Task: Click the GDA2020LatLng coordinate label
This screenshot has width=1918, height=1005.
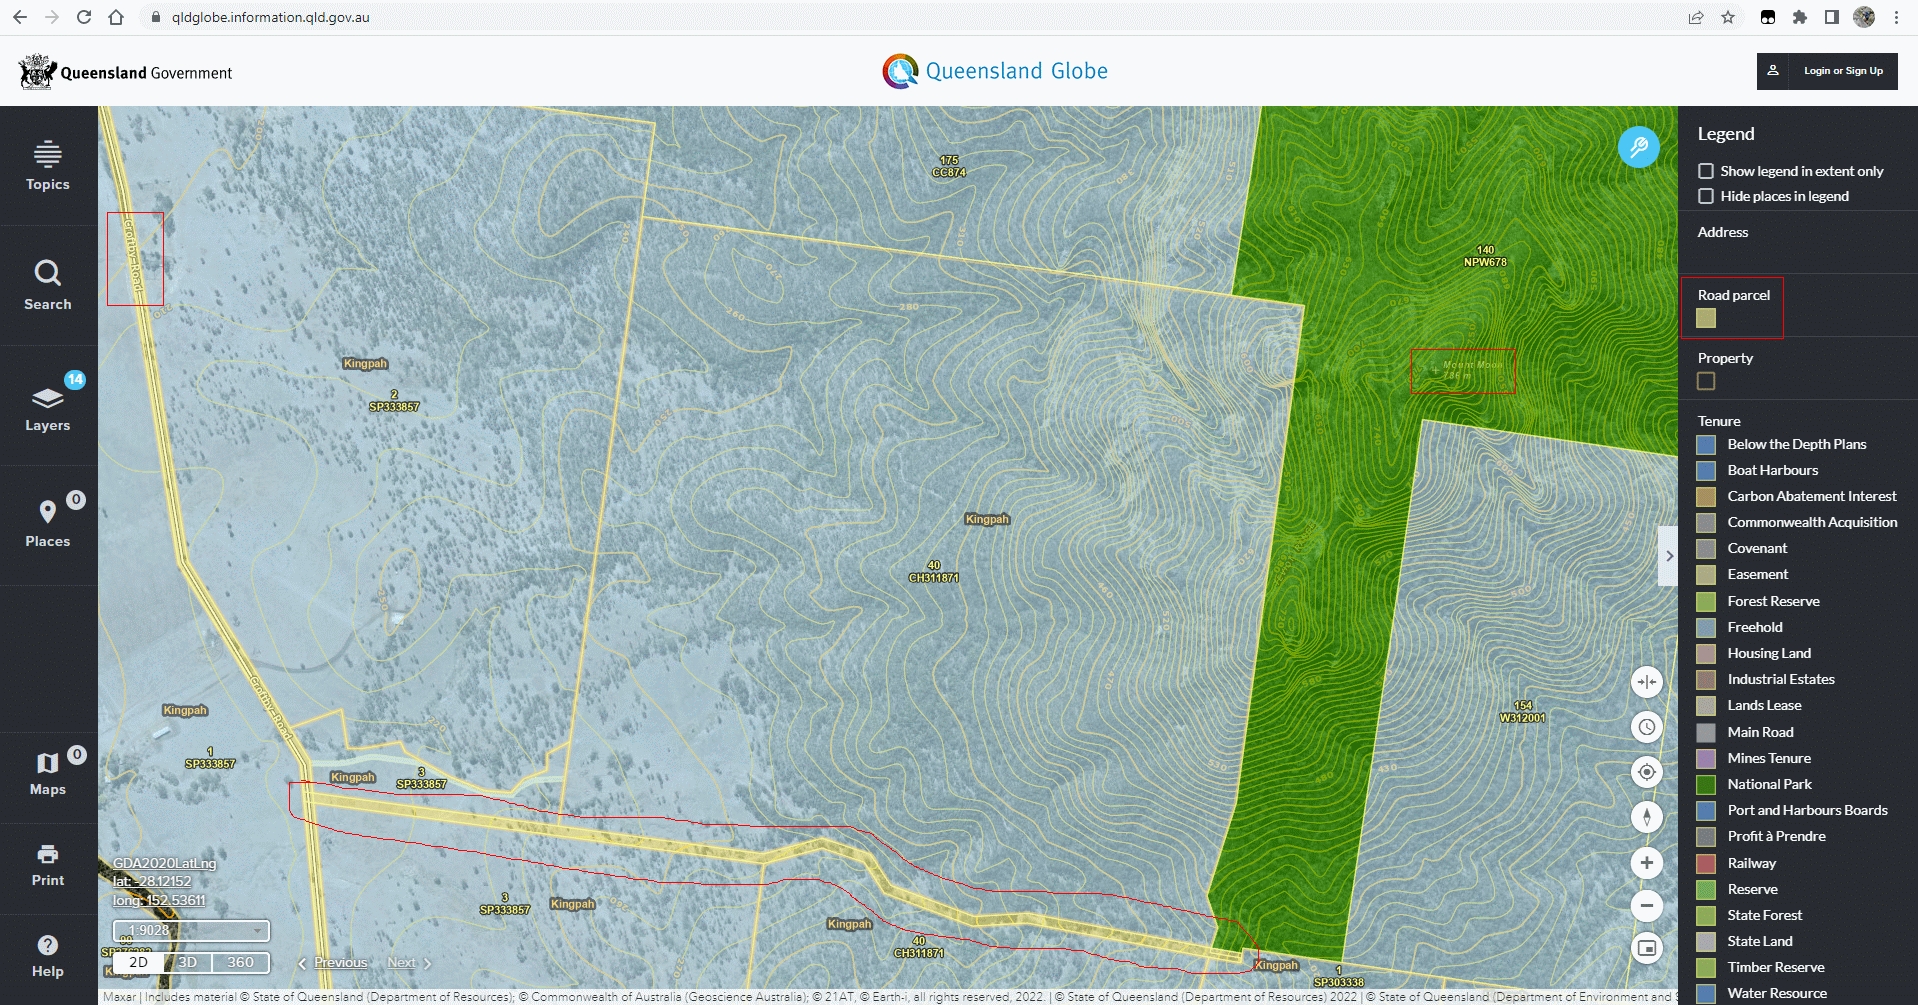Action: pyautogui.click(x=164, y=863)
